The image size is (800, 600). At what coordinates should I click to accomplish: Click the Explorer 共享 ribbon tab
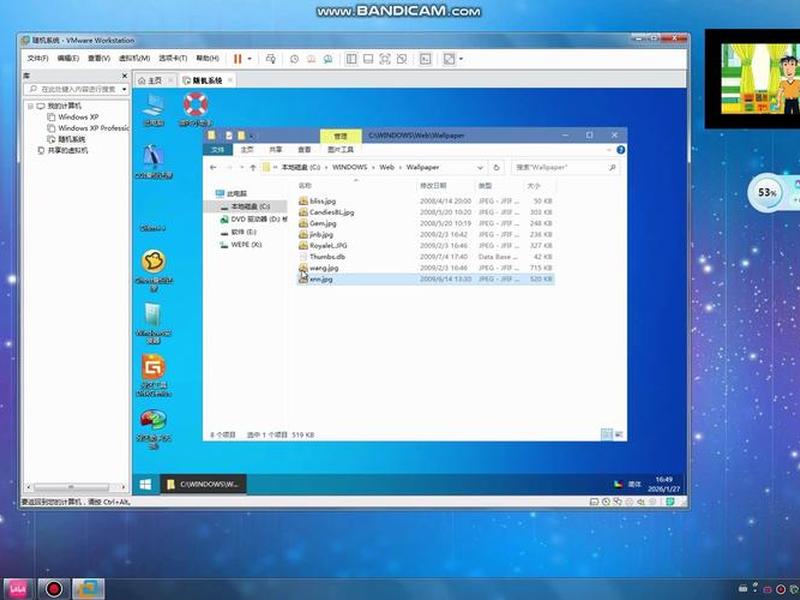(276, 149)
